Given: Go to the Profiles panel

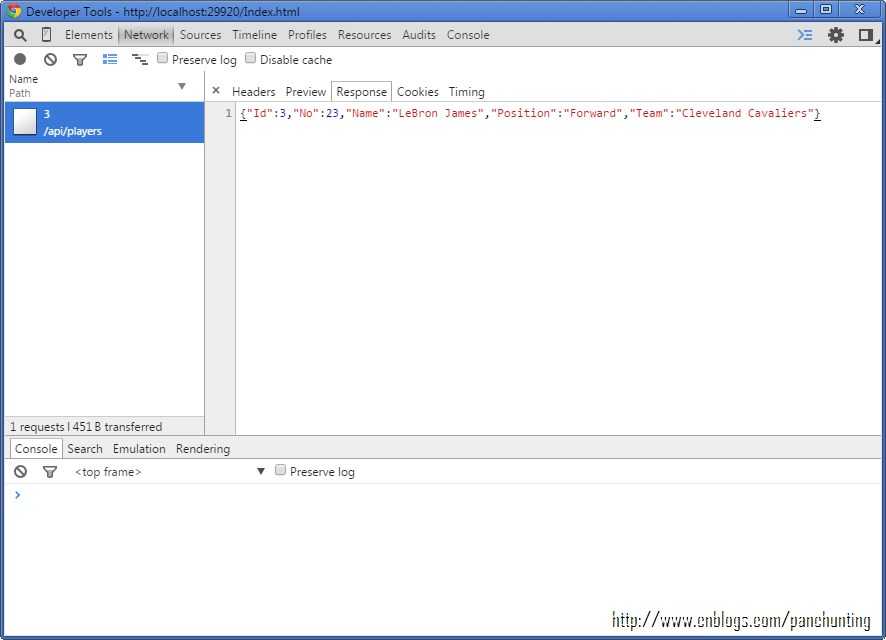Looking at the screenshot, I should point(307,35).
